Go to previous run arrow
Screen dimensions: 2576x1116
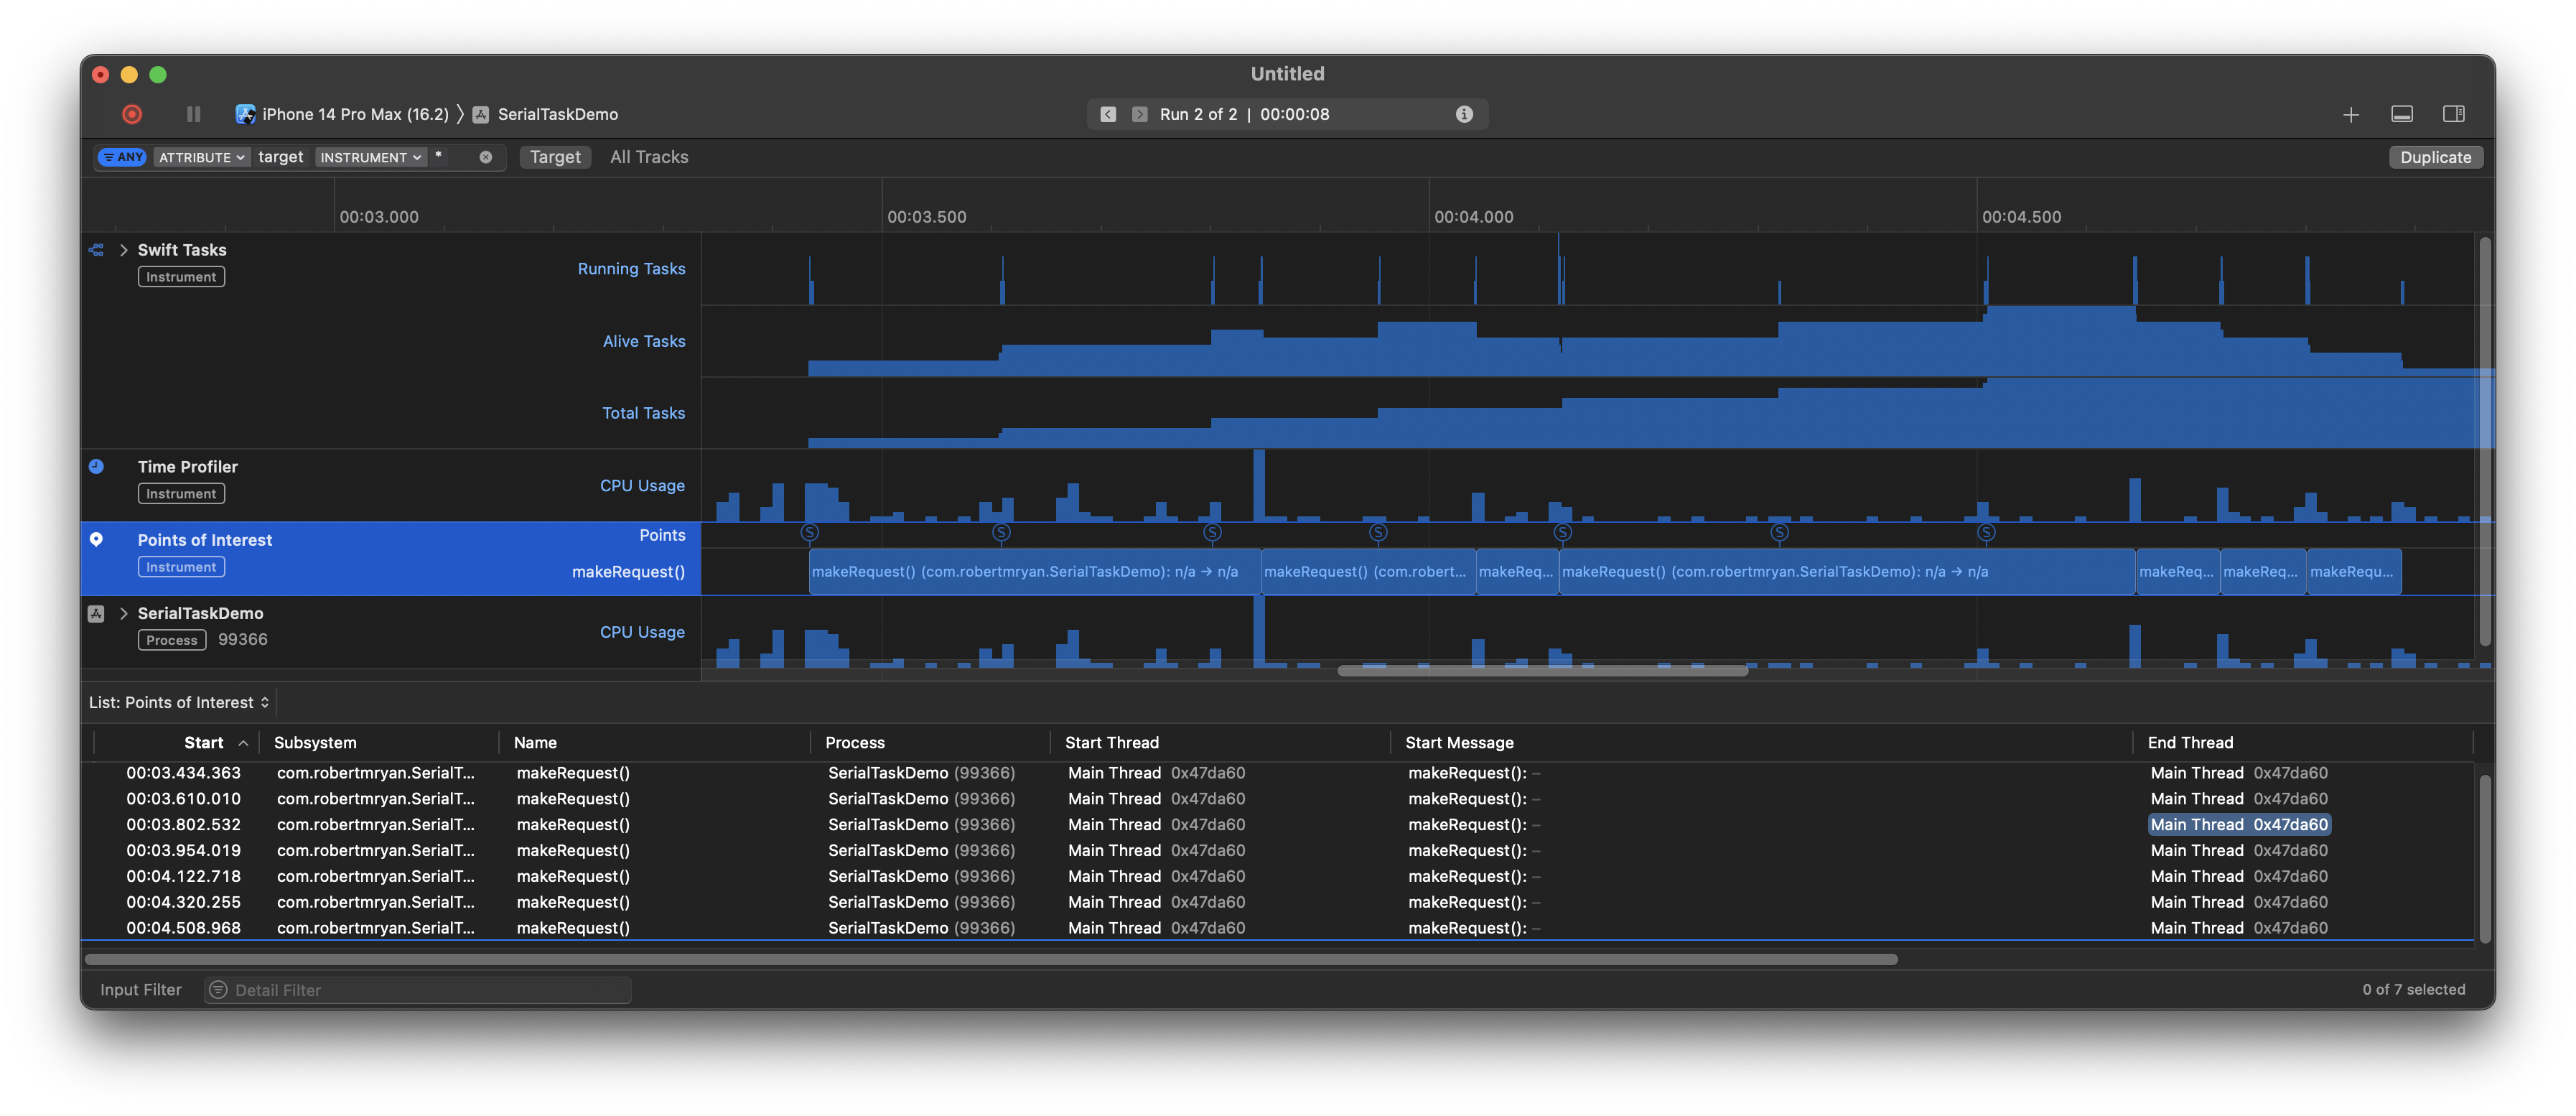pos(1108,114)
